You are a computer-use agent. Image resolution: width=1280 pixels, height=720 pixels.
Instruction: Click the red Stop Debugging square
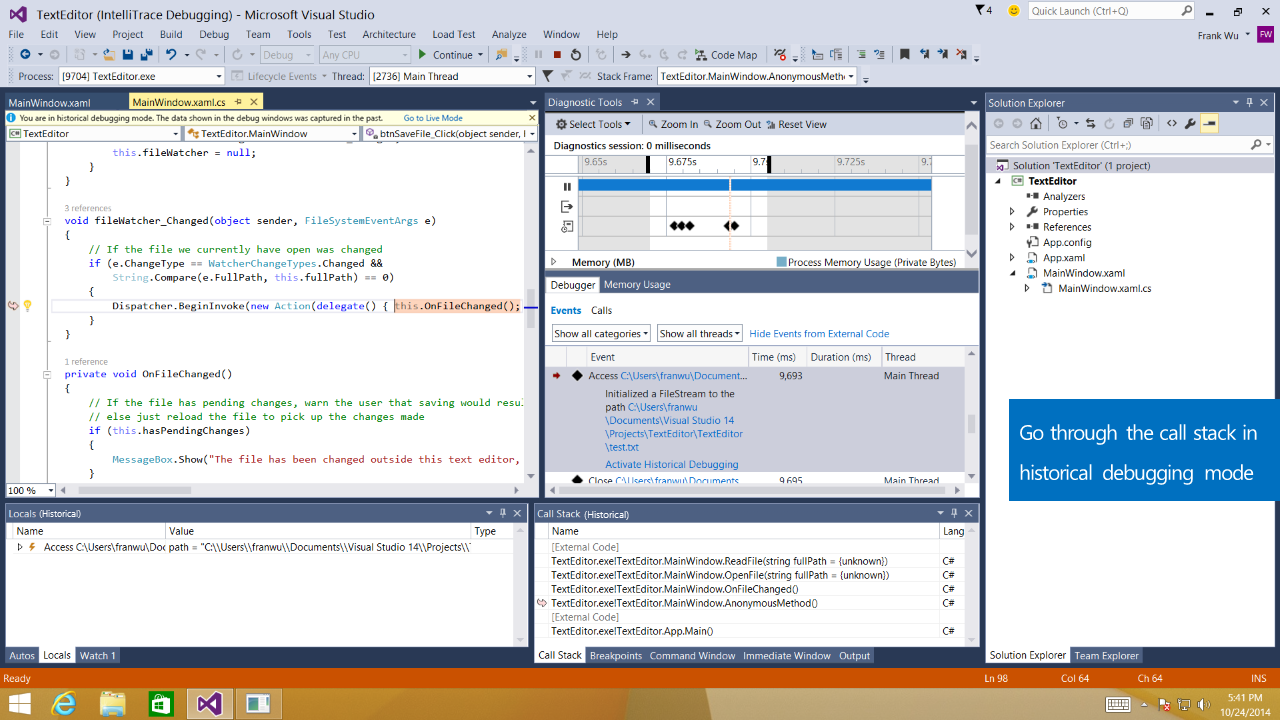[557, 54]
